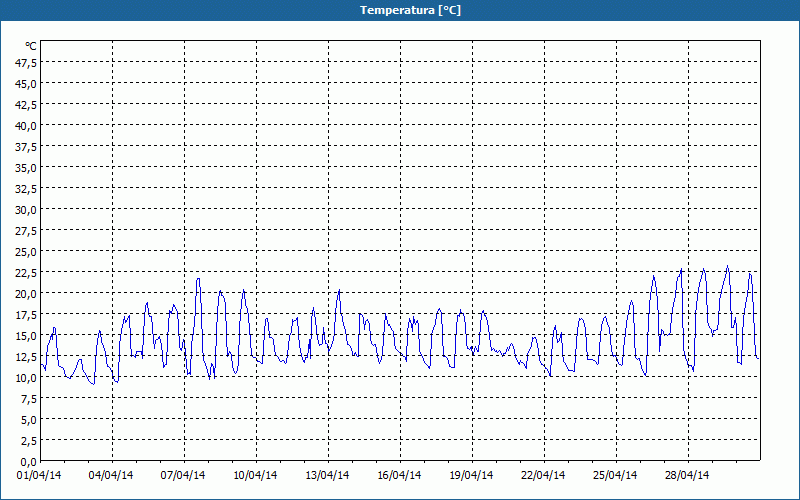Select the 19/04/14 date label
This screenshot has width=800, height=500.
point(471,476)
